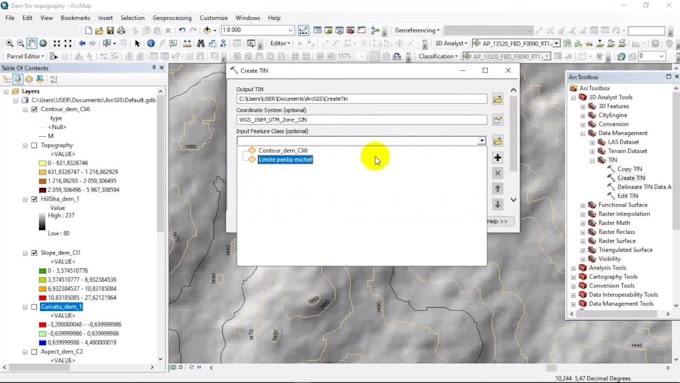Check the Curvatu_dem_1 layer

[34, 307]
